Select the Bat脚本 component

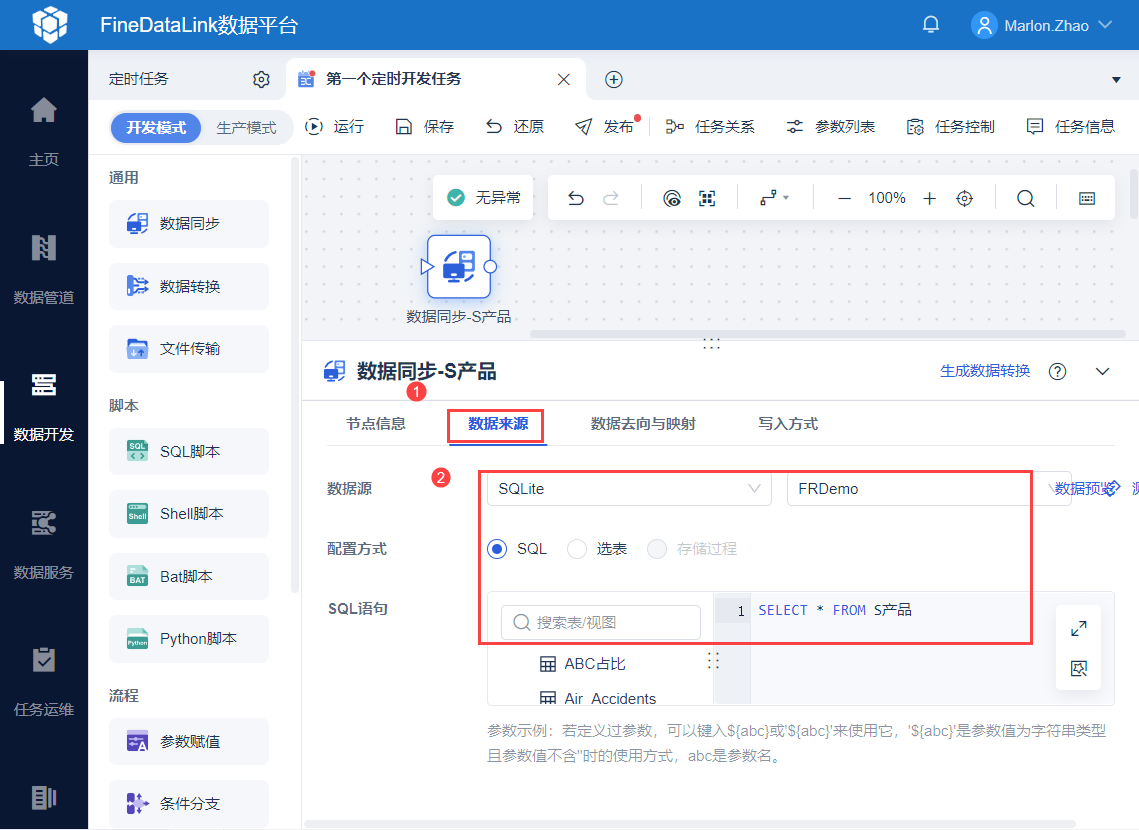click(x=189, y=577)
